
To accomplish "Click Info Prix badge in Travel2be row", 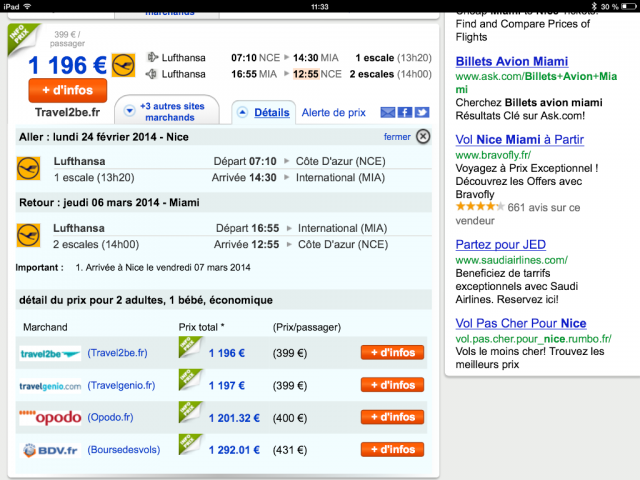I will 190,347.
